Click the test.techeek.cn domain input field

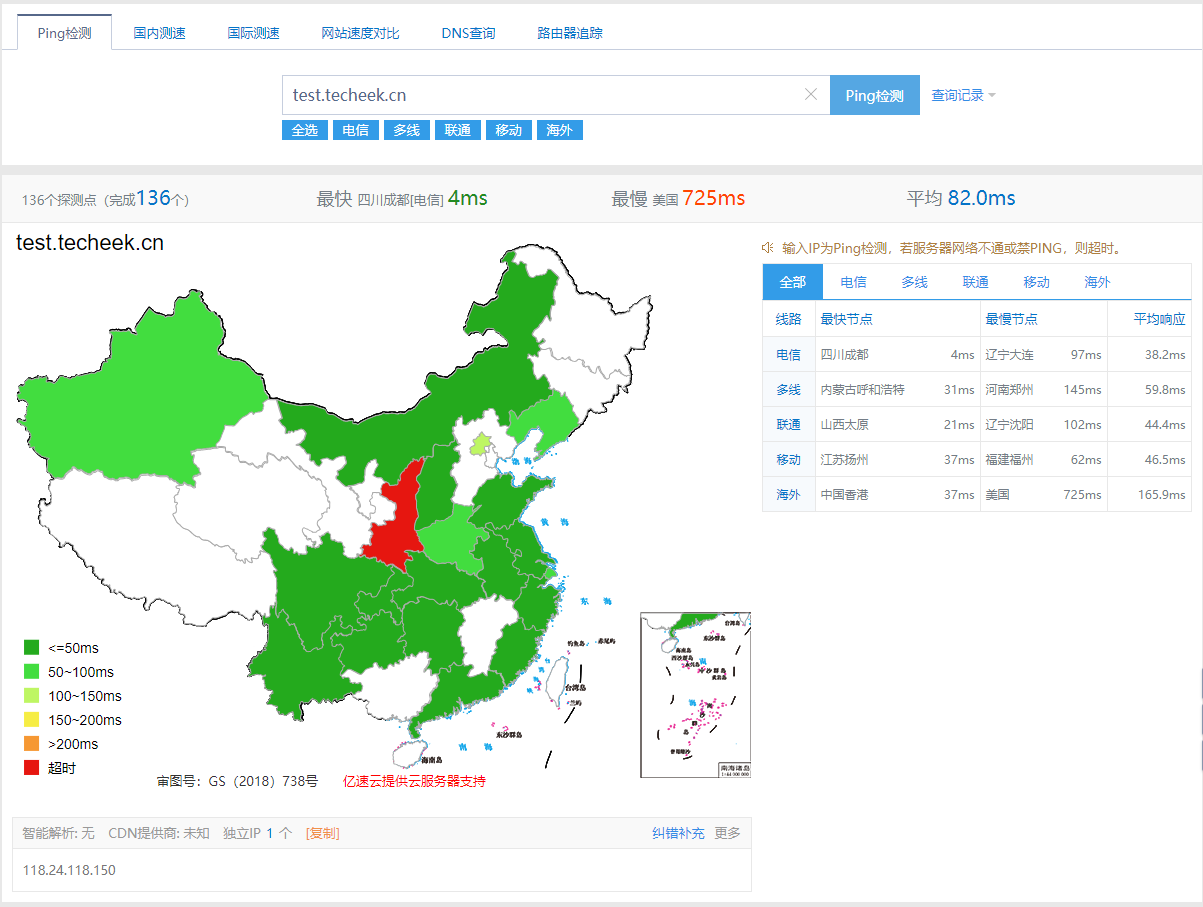point(540,95)
